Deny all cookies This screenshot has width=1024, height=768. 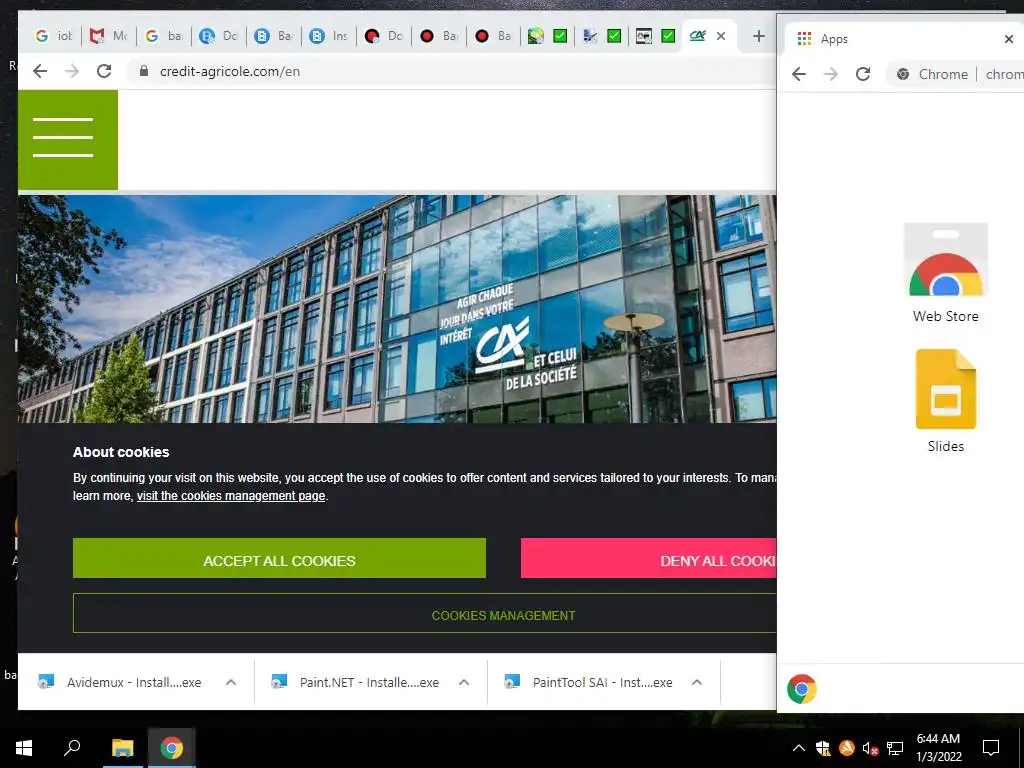(648, 558)
